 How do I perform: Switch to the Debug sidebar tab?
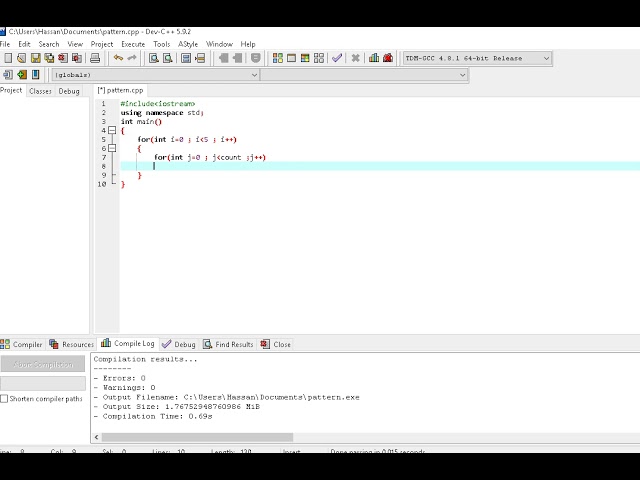pos(69,91)
